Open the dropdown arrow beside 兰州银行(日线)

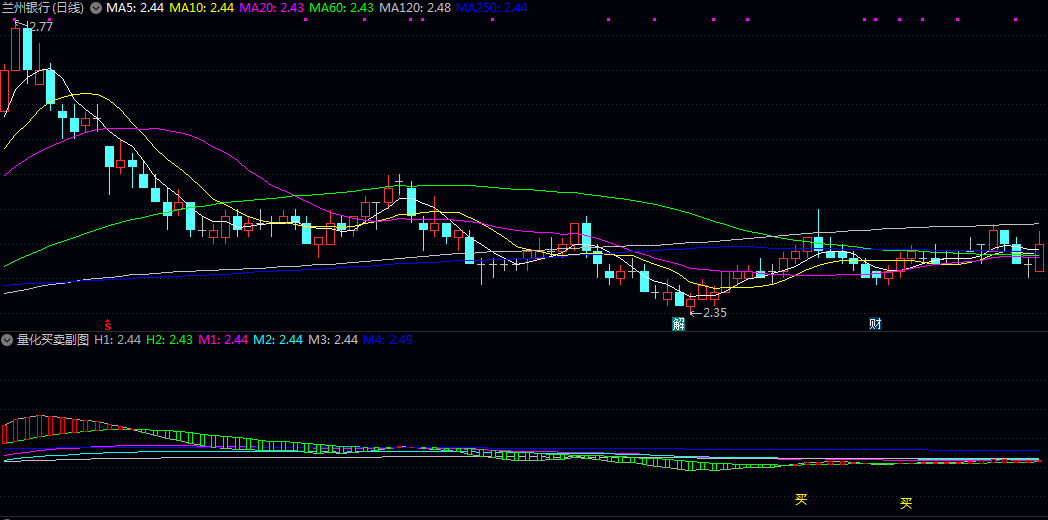[96, 8]
